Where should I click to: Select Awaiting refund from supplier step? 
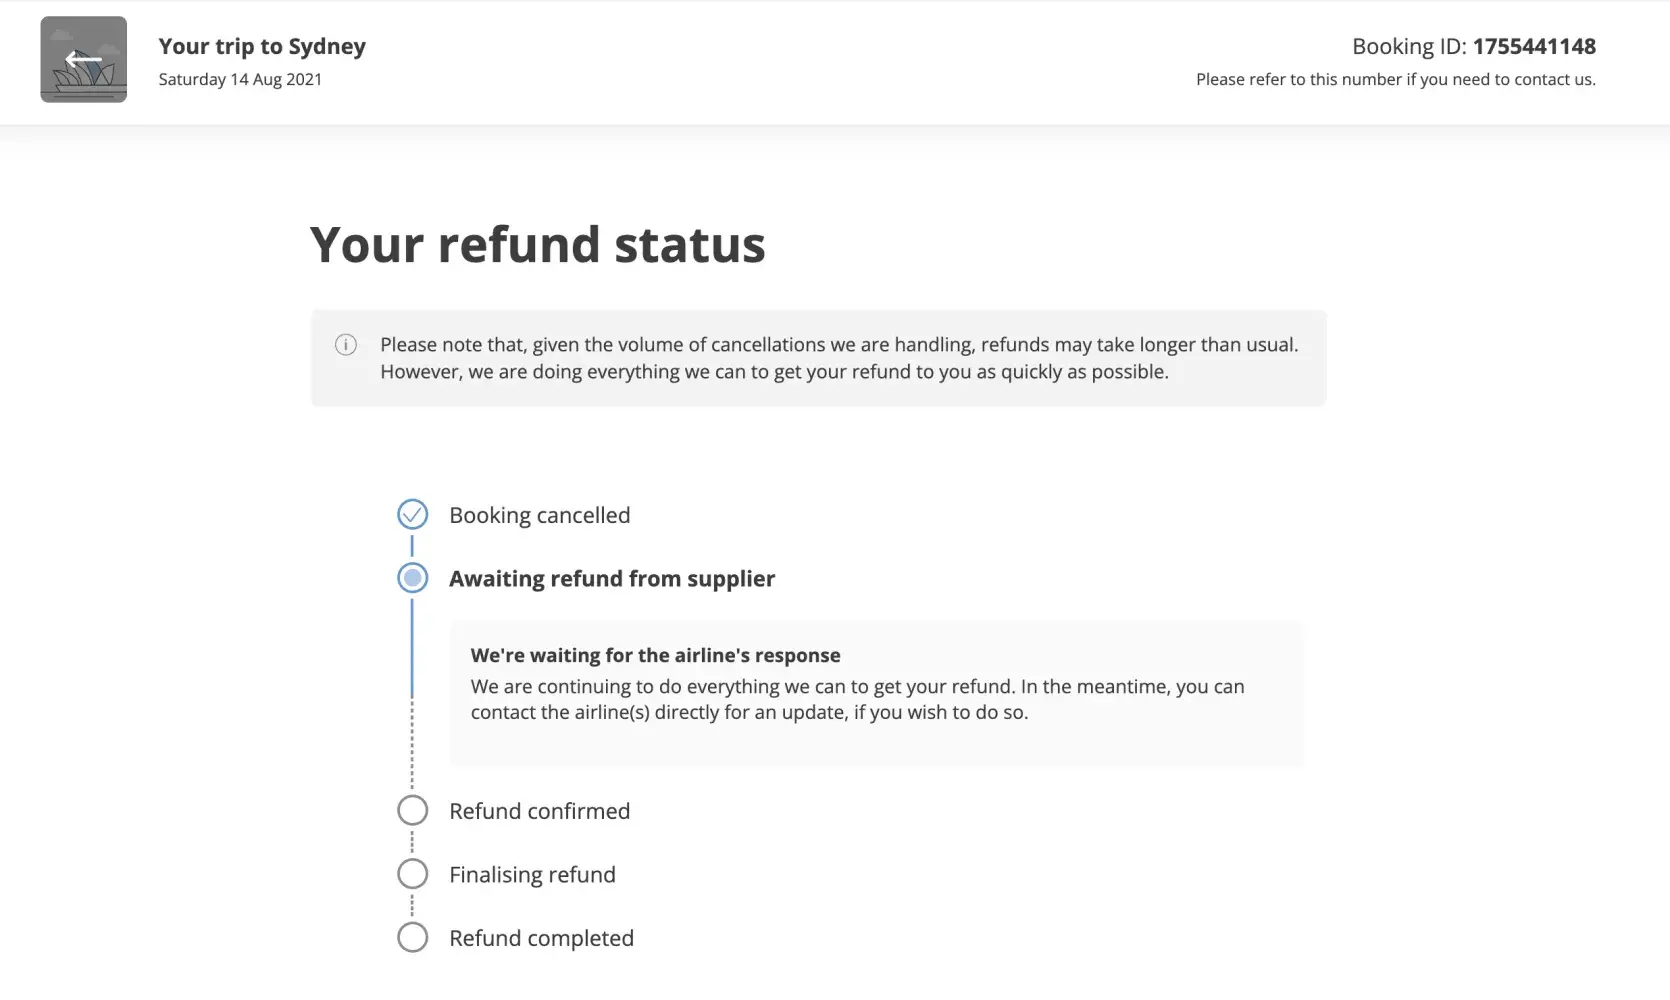point(611,579)
